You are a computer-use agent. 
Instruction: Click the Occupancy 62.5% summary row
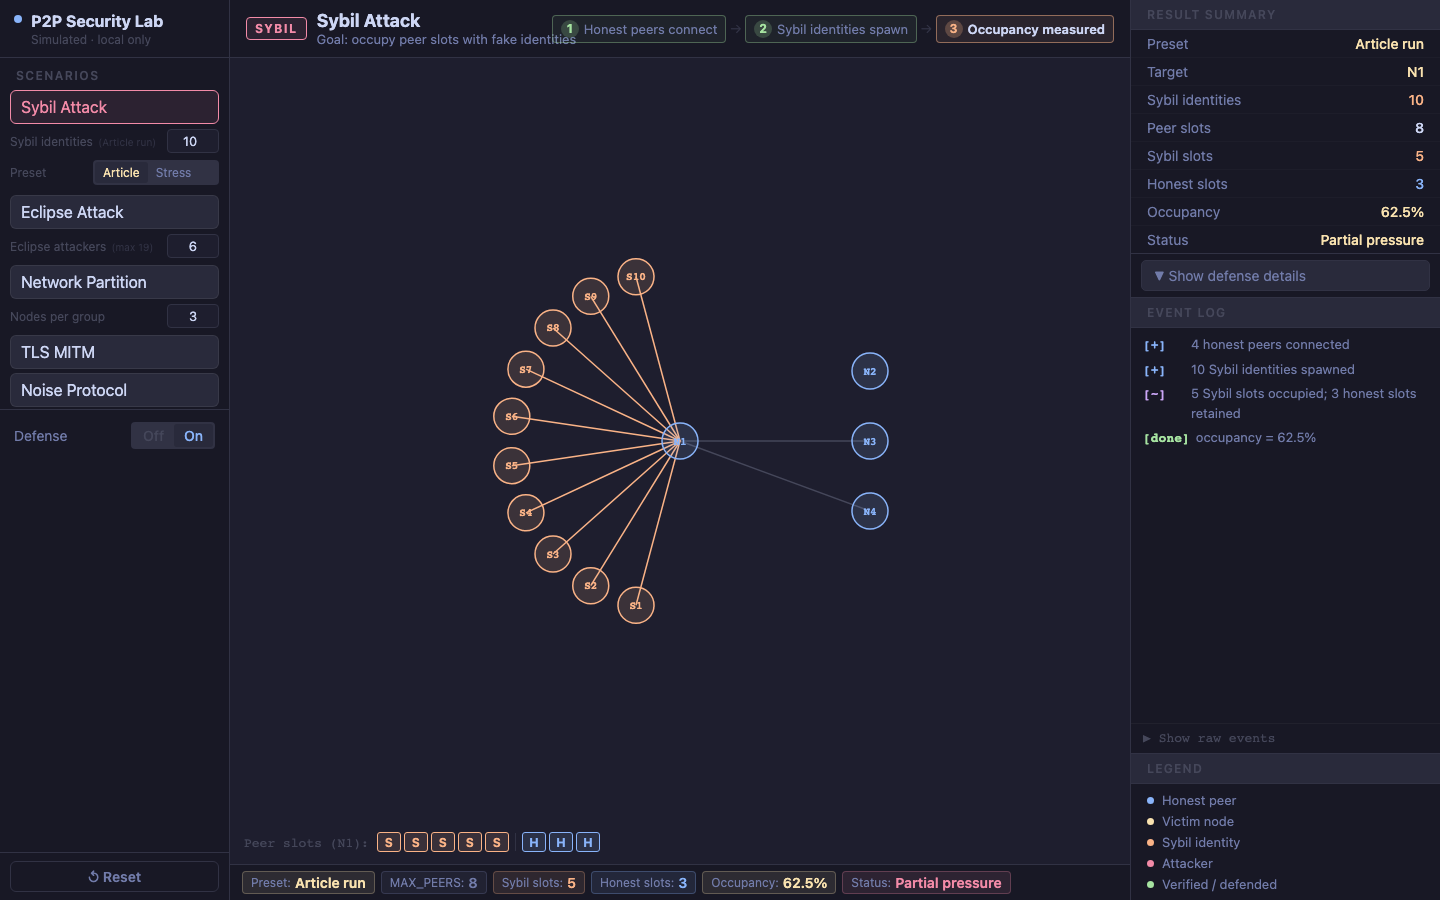coord(1285,212)
